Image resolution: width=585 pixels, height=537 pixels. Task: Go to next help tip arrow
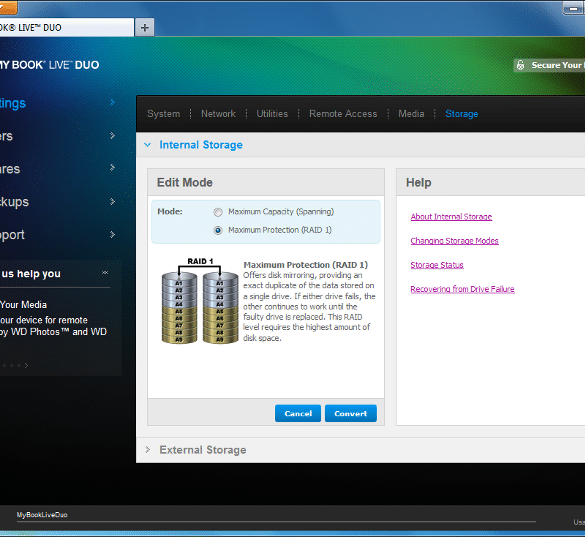point(26,365)
